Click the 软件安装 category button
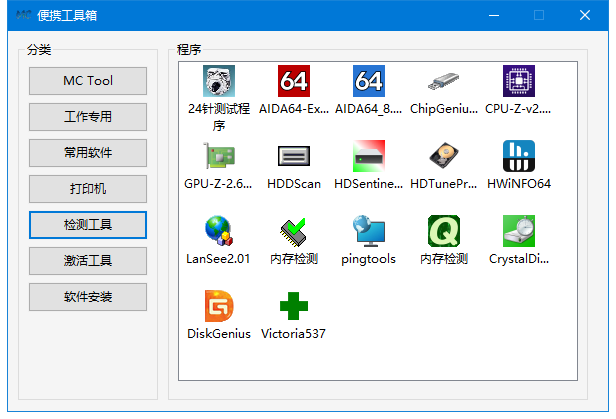Screen dimensions: 616x419 click(x=88, y=297)
